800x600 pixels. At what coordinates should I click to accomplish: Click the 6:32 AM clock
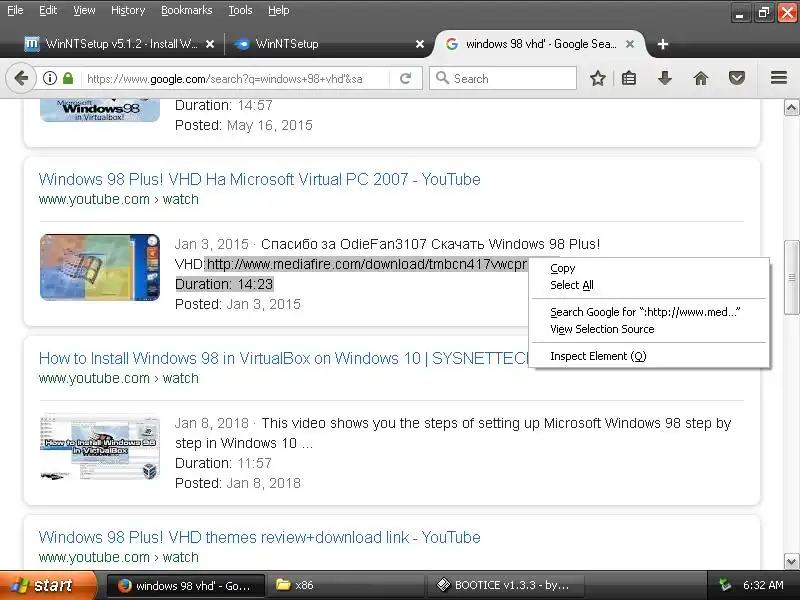pyautogui.click(x=763, y=585)
